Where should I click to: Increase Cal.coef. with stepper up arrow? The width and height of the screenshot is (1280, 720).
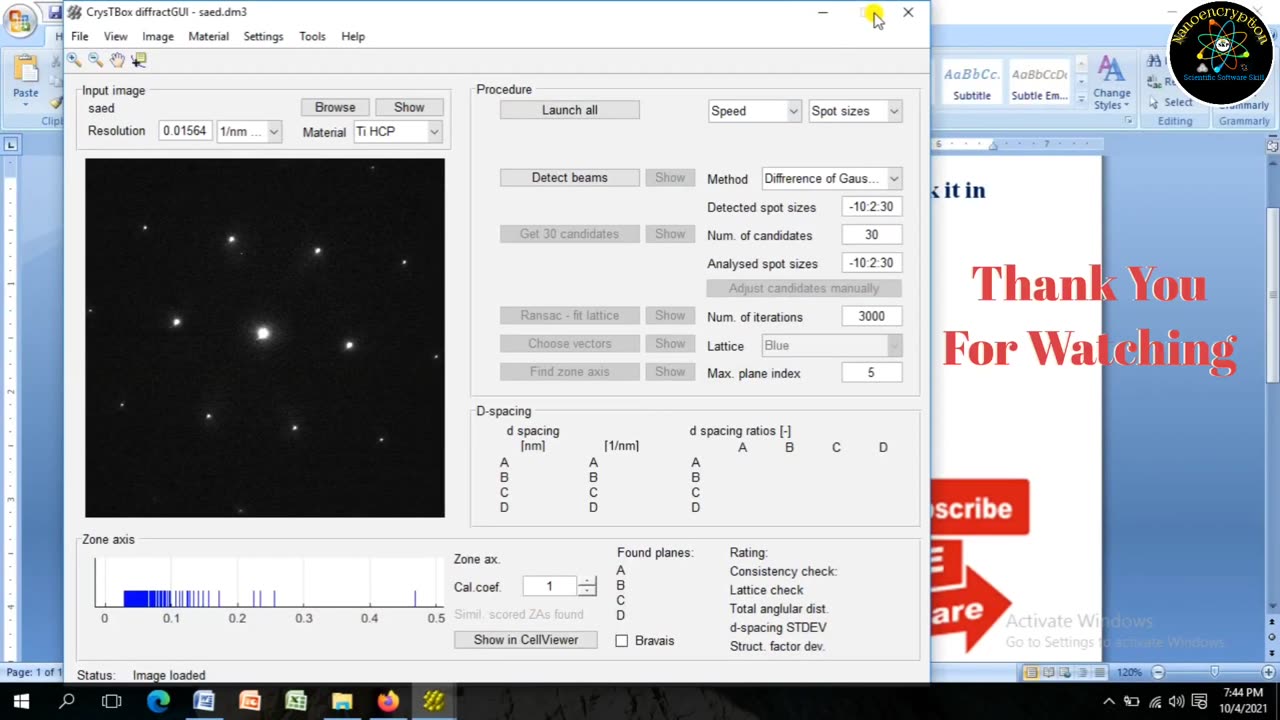587,582
